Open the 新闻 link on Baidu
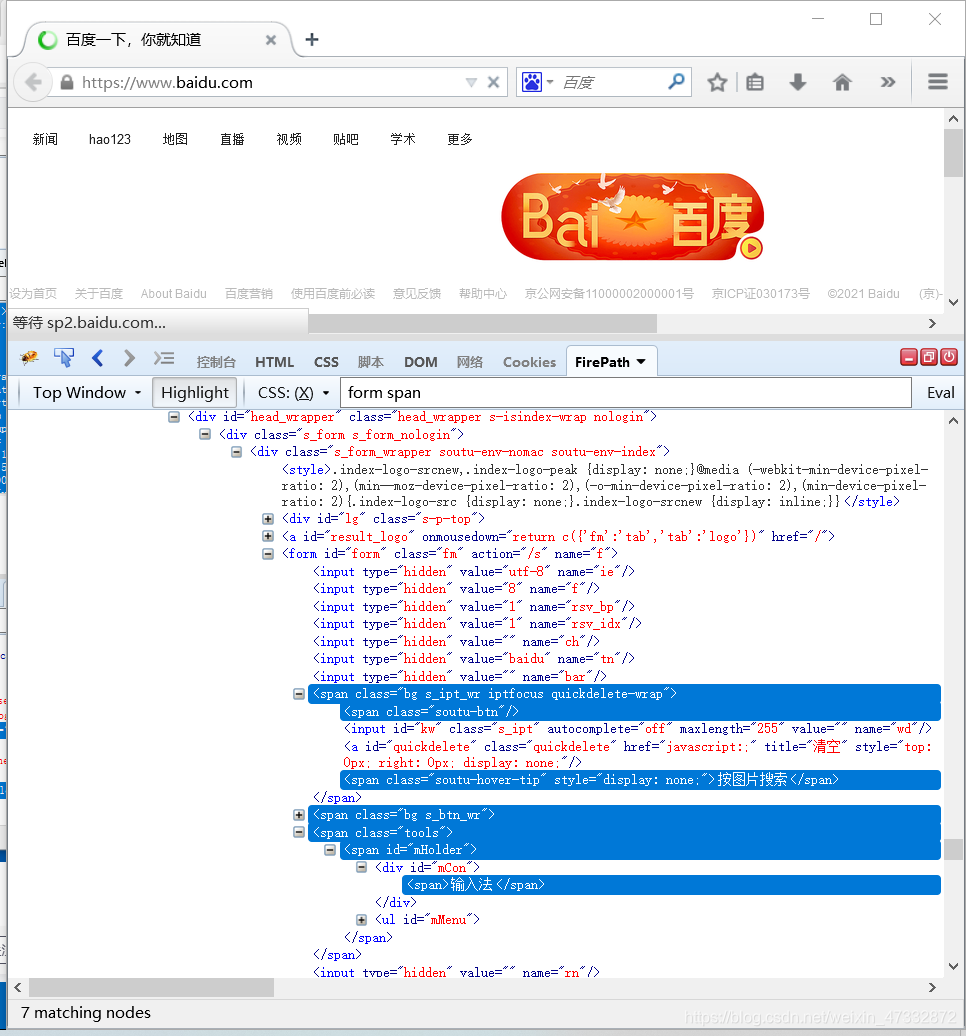966x1036 pixels. [x=45, y=139]
